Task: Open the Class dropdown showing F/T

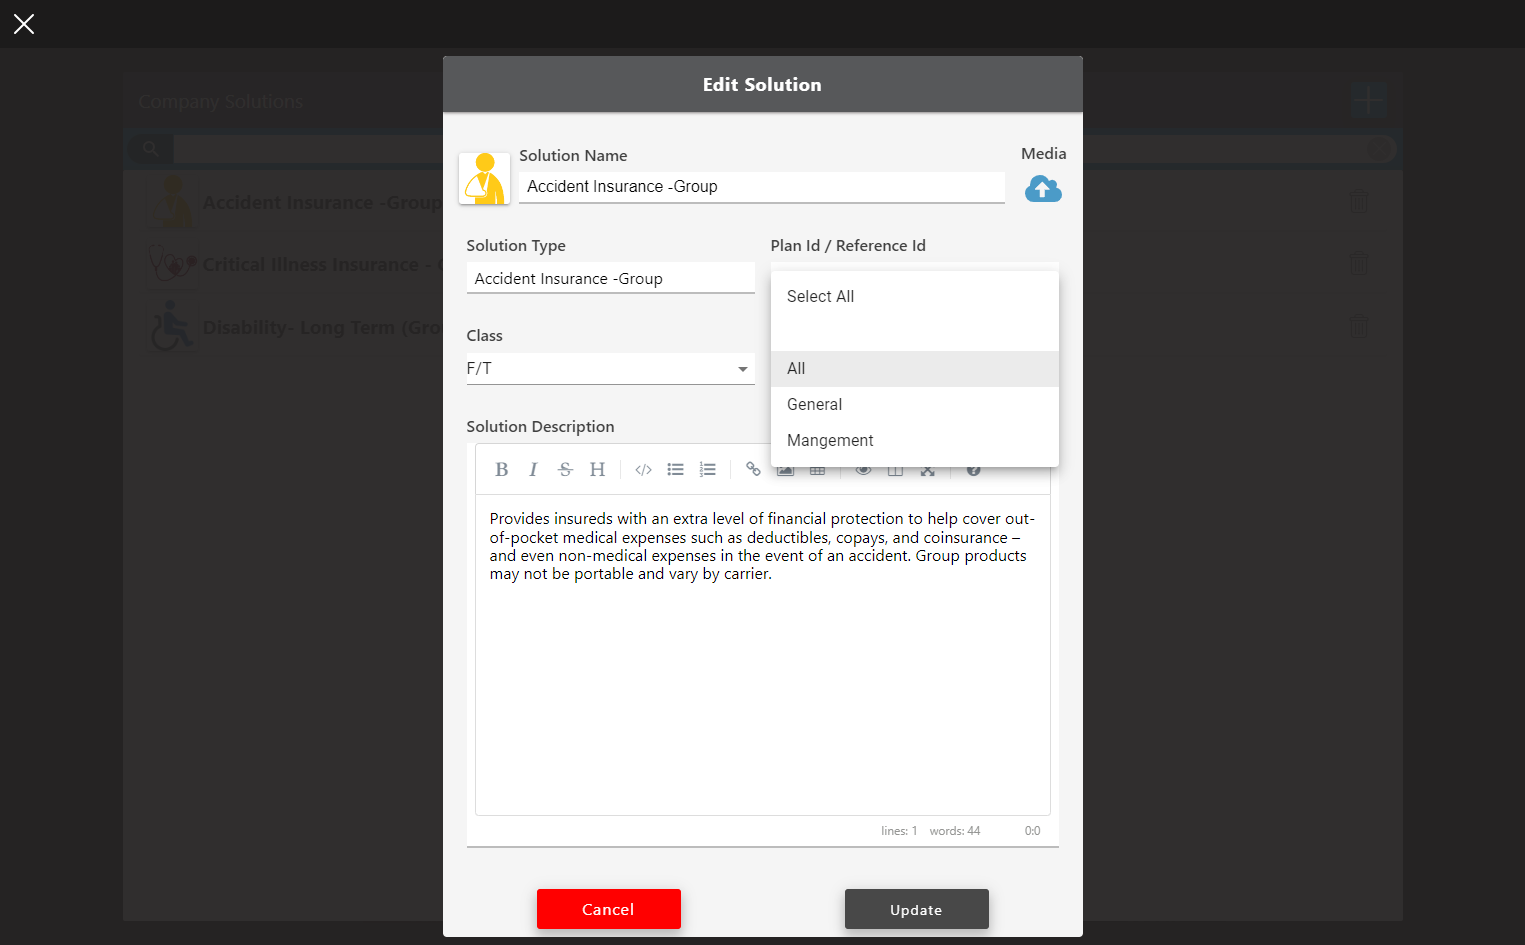Action: [x=611, y=368]
